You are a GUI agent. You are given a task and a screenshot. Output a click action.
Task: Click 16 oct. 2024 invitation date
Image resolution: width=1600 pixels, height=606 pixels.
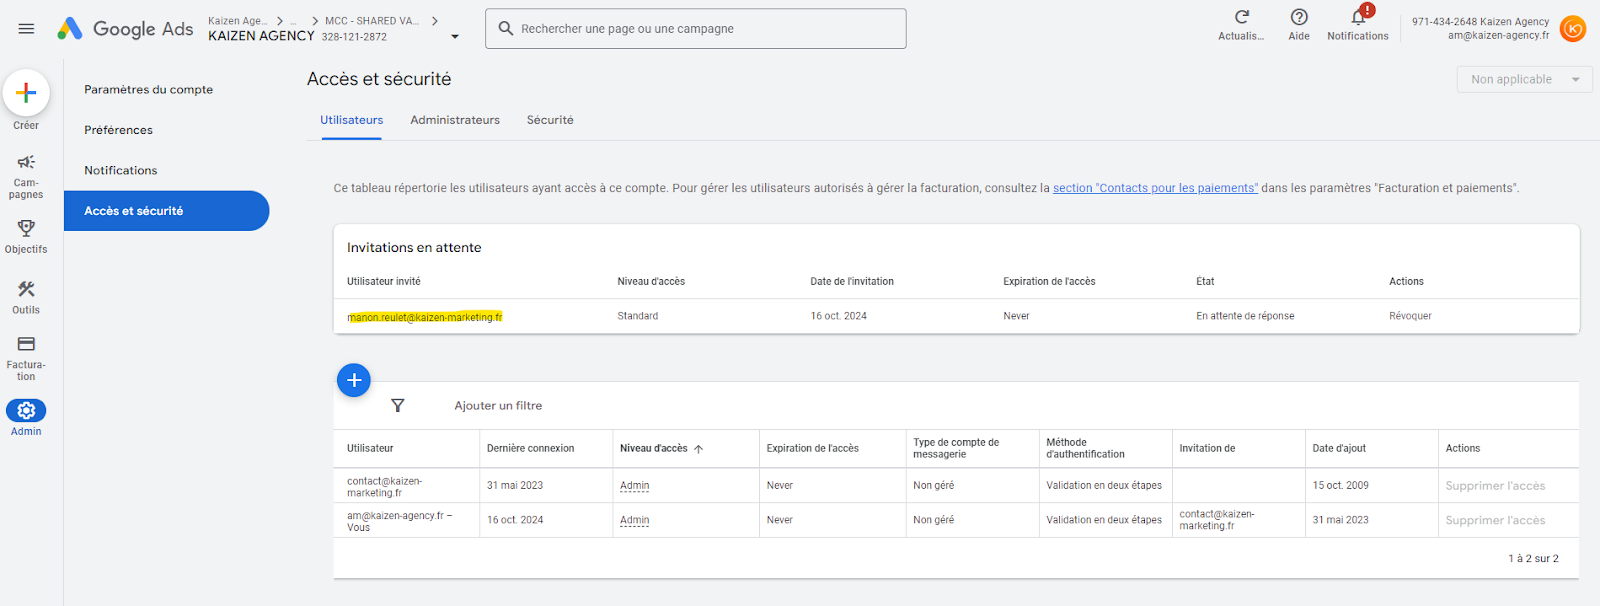838,316
